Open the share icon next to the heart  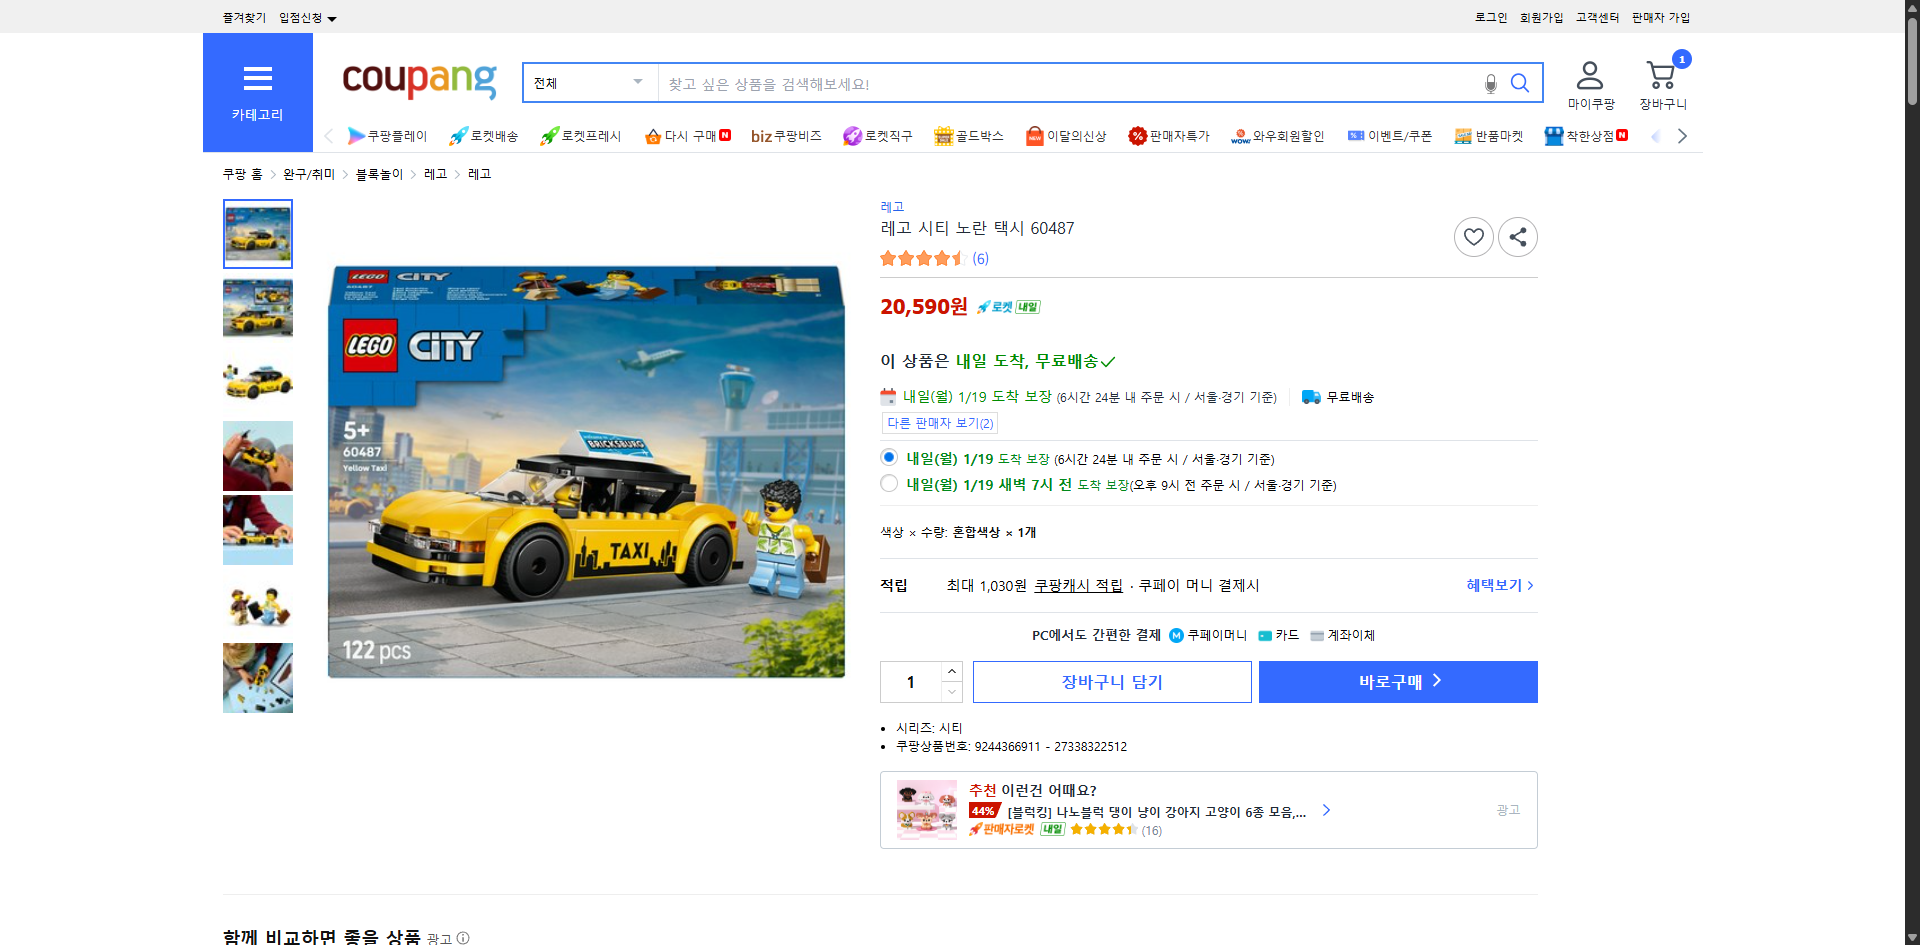tap(1517, 237)
